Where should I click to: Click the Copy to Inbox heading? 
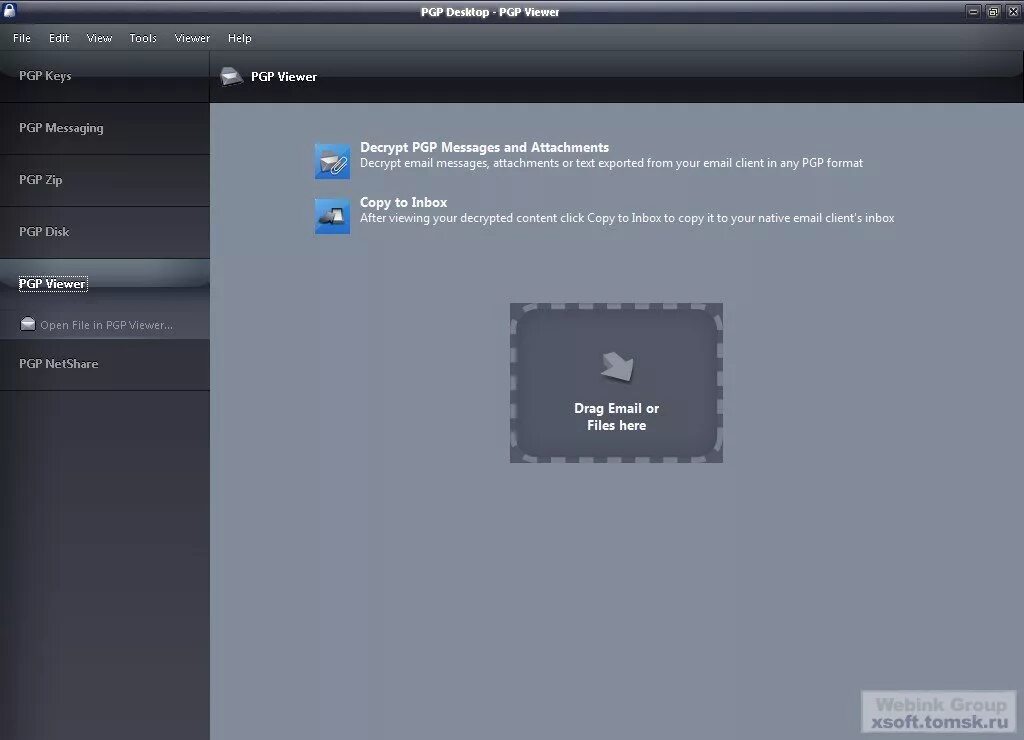pyautogui.click(x=404, y=202)
